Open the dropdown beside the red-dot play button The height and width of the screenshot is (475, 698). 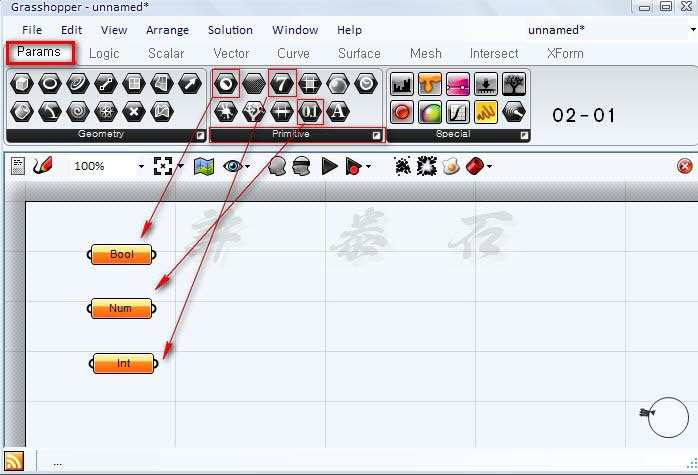[368, 166]
